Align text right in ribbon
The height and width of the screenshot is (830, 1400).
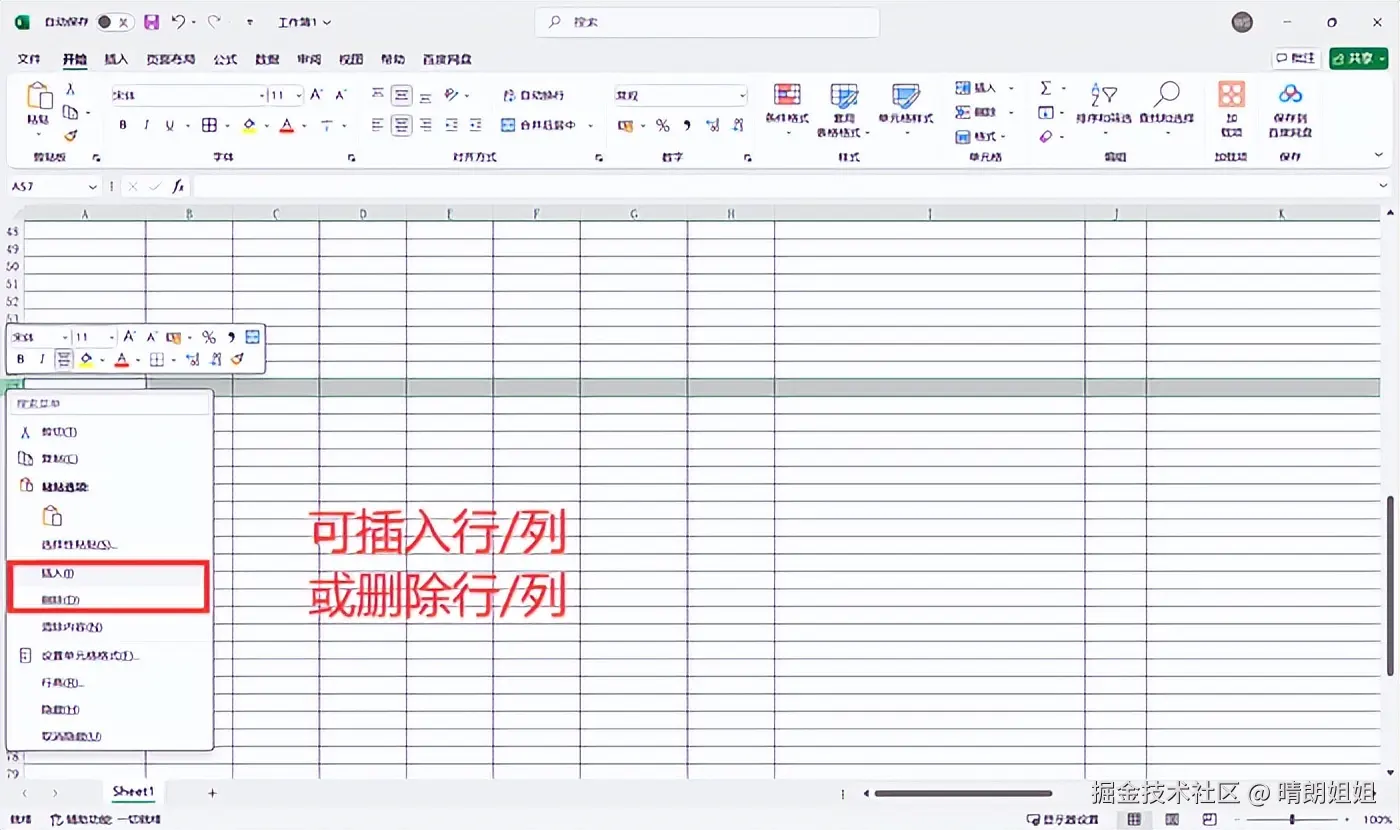[426, 125]
